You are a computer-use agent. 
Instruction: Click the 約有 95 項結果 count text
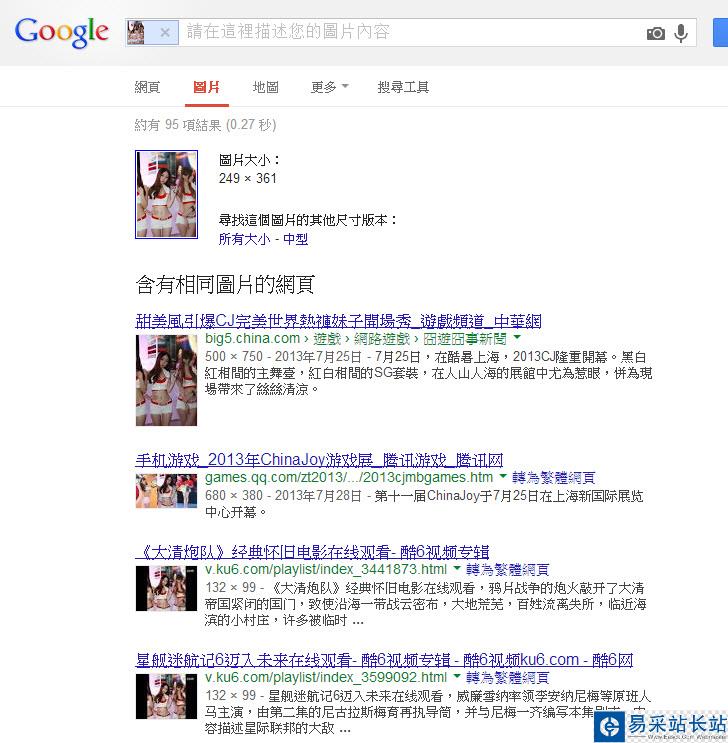click(205, 125)
